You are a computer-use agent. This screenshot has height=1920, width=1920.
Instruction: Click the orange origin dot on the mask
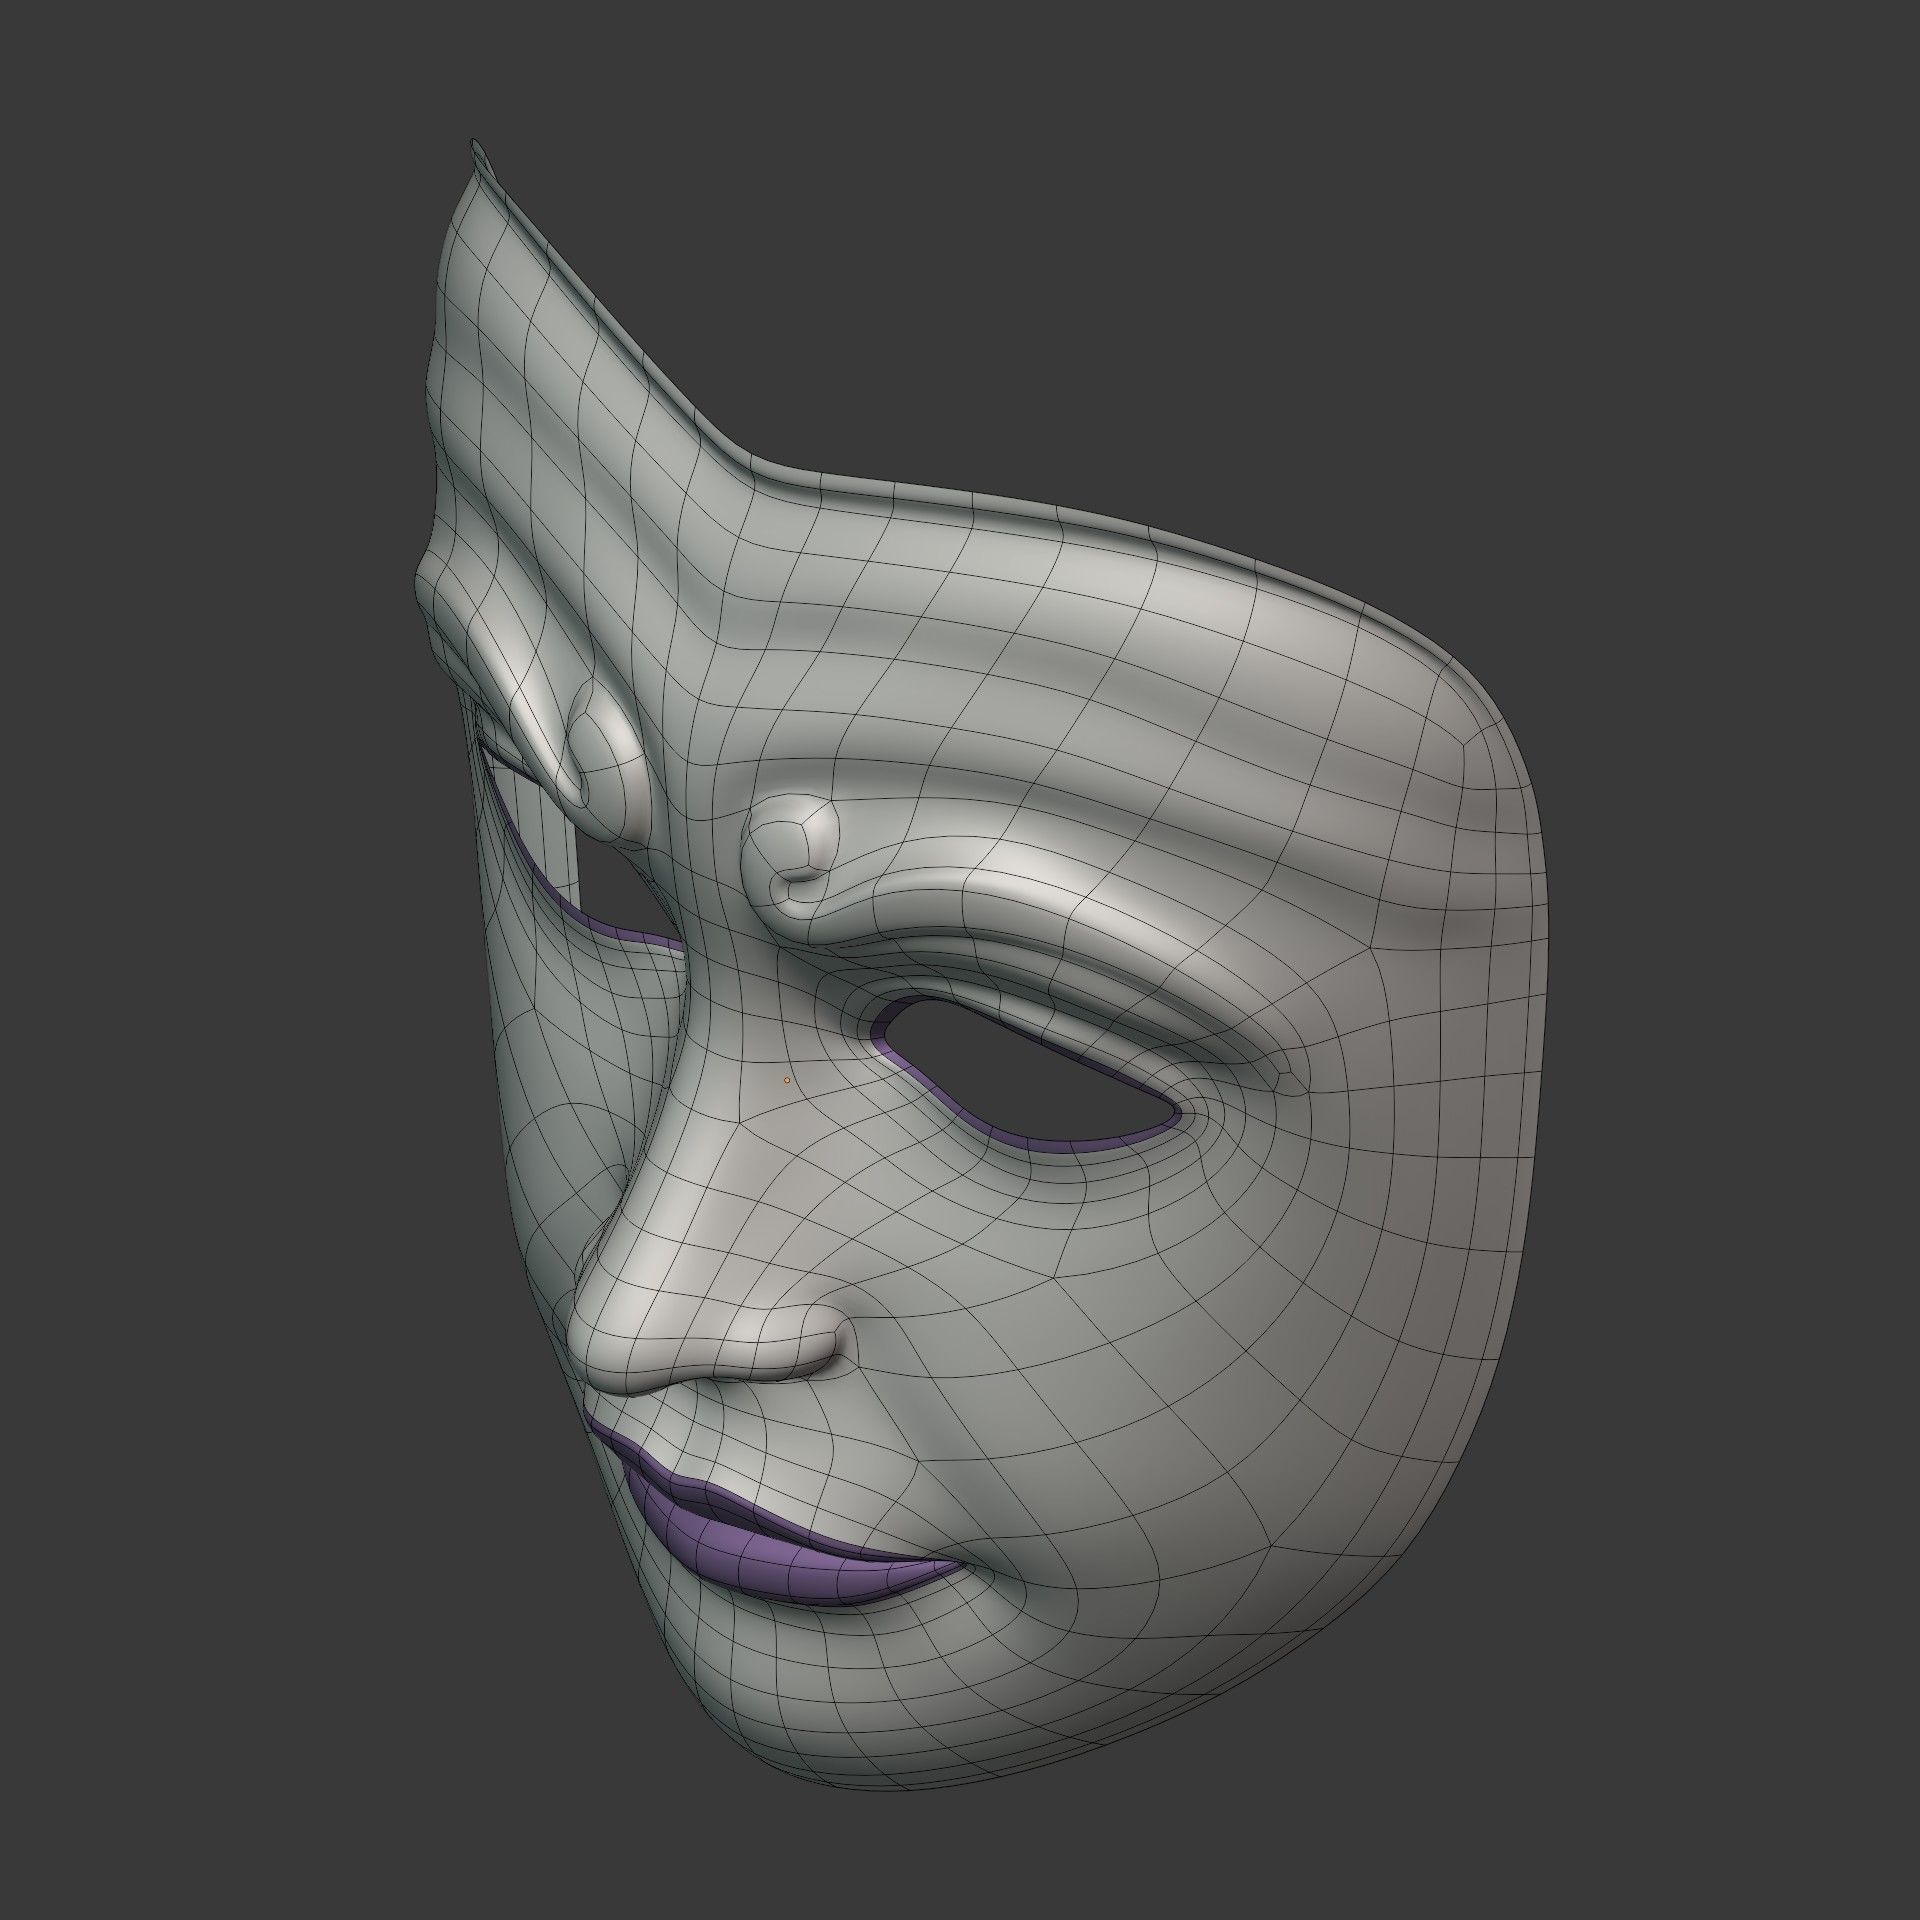tap(788, 1080)
